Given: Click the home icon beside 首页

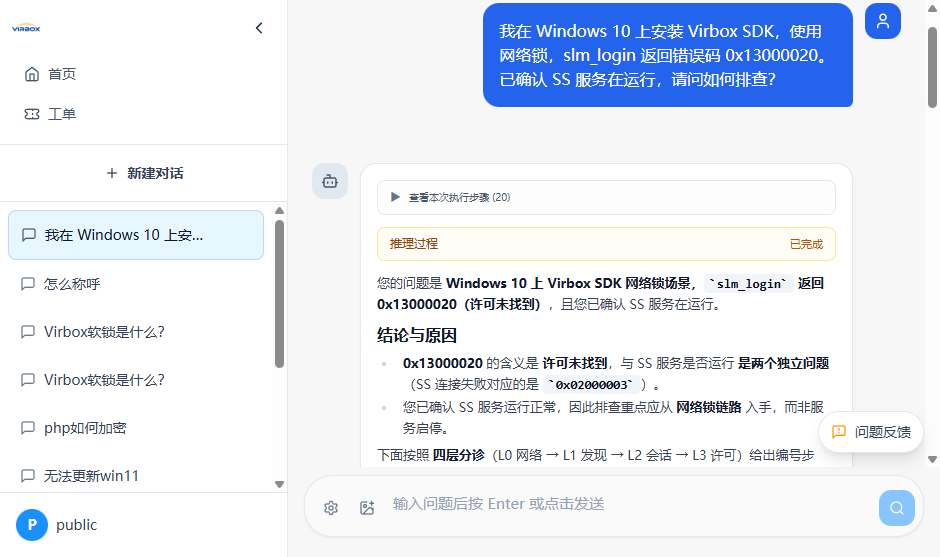Looking at the screenshot, I should click(x=32, y=74).
